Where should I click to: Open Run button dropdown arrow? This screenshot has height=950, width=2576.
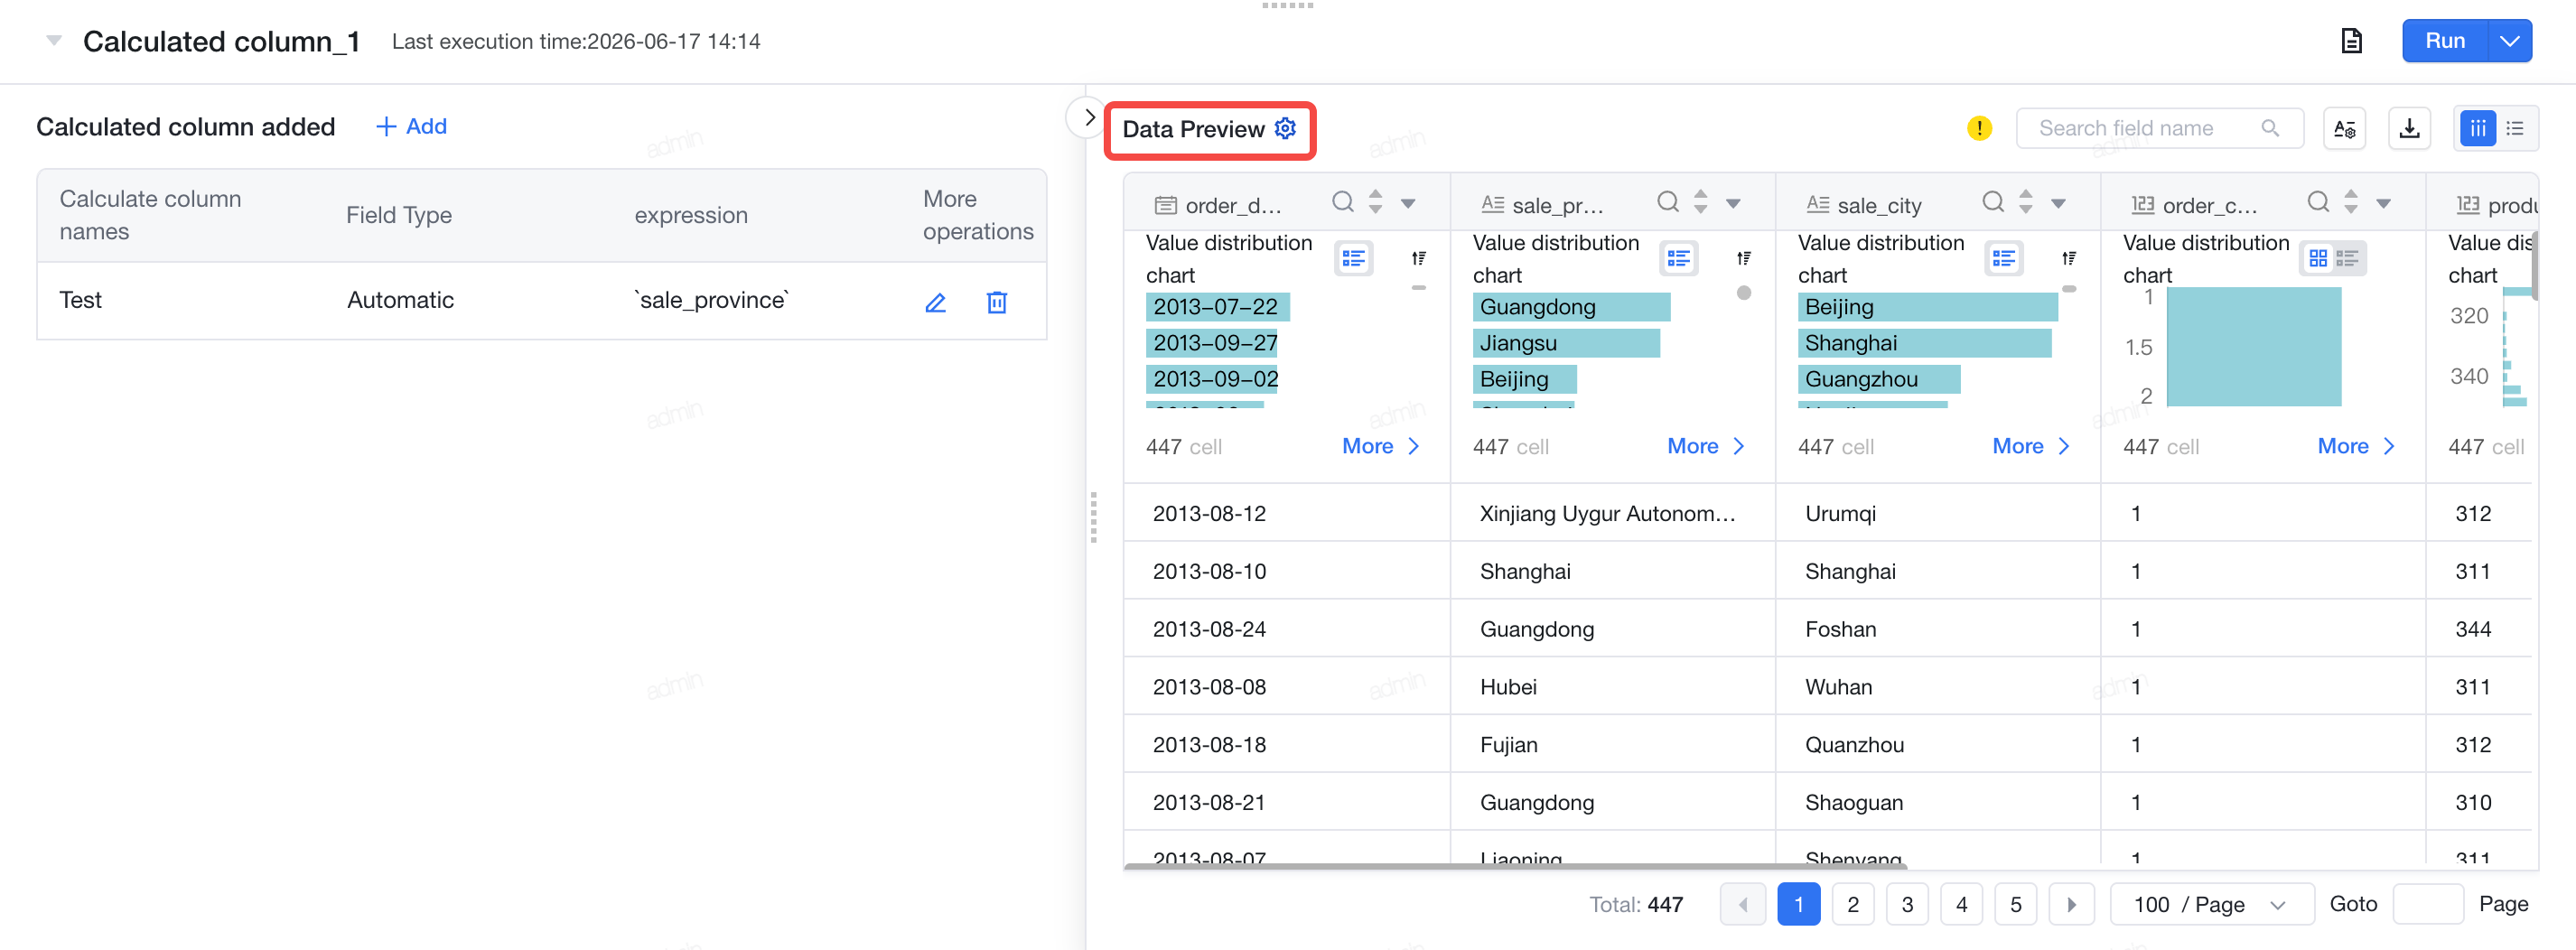(x=2509, y=41)
